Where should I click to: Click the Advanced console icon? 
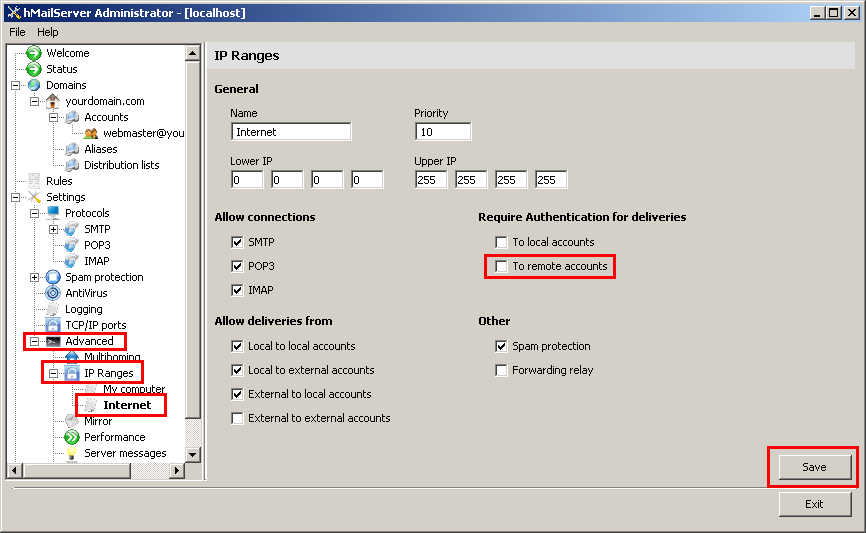point(53,341)
